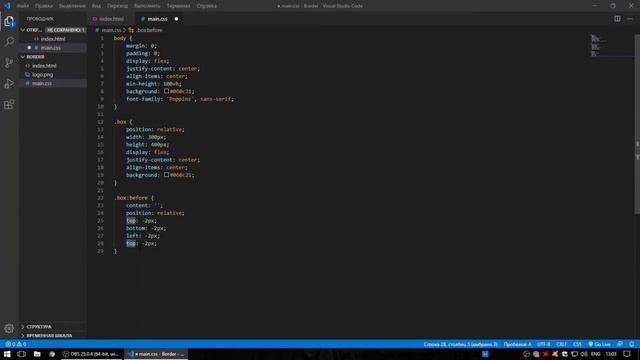Click the editor minimap

tap(611, 45)
